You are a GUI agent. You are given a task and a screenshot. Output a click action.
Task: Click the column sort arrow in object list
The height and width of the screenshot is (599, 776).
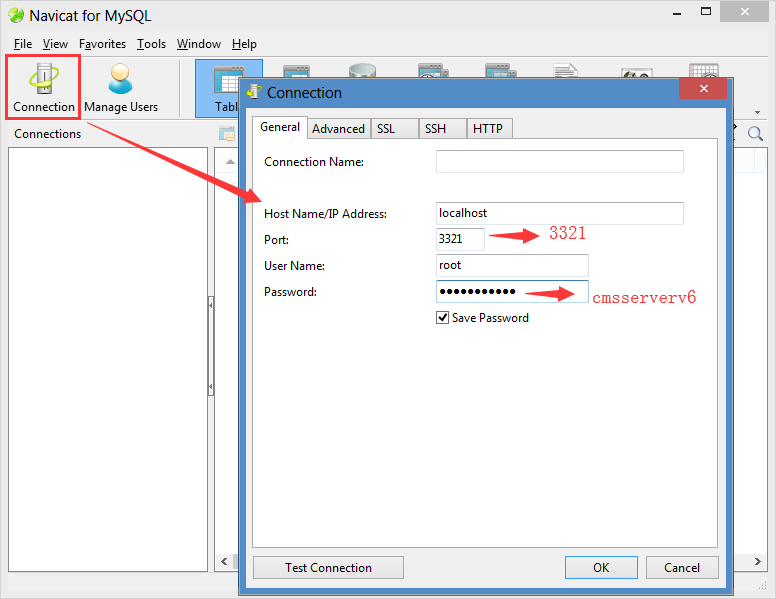pos(230,161)
